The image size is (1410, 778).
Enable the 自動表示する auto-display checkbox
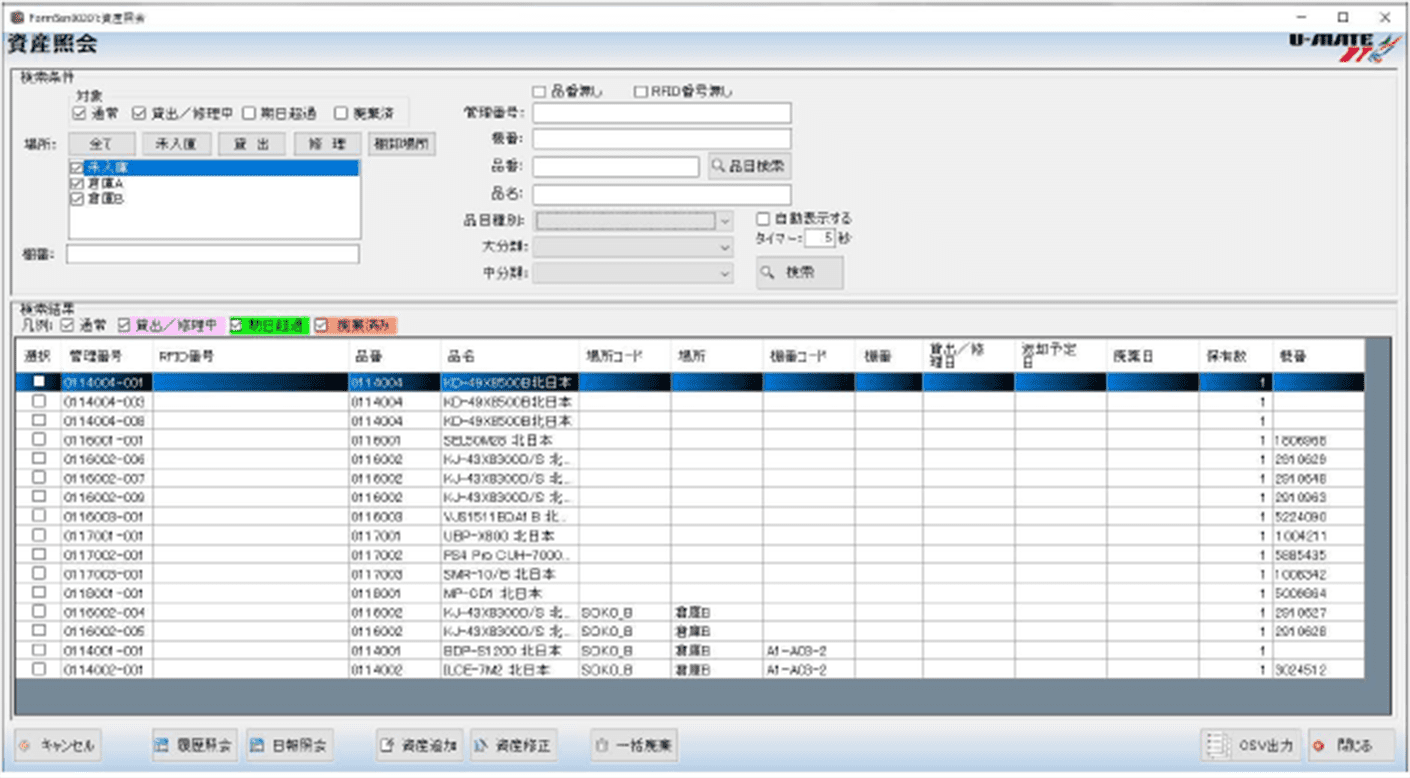tap(763, 218)
